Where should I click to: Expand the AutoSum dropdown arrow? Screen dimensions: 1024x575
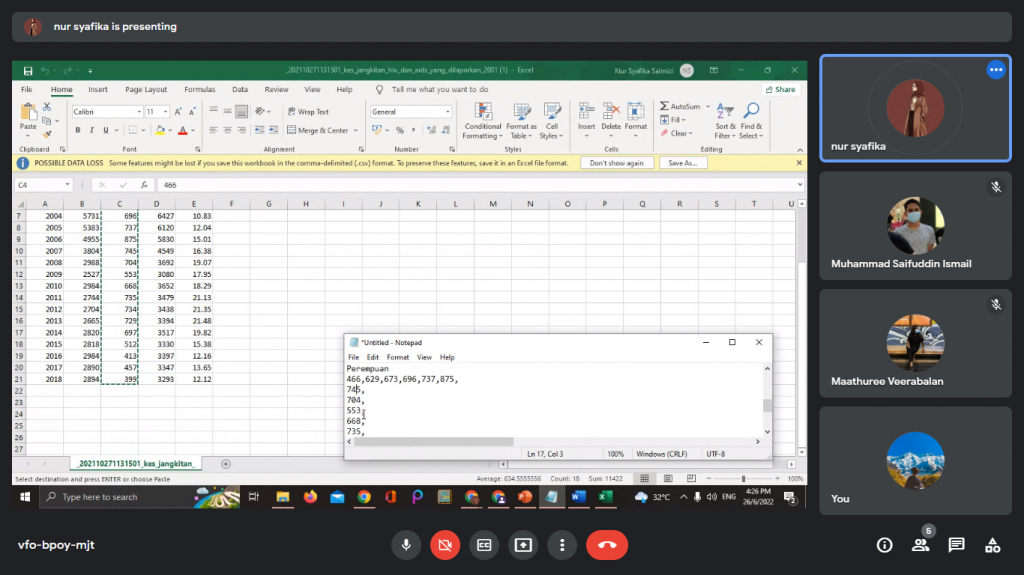tap(707, 106)
